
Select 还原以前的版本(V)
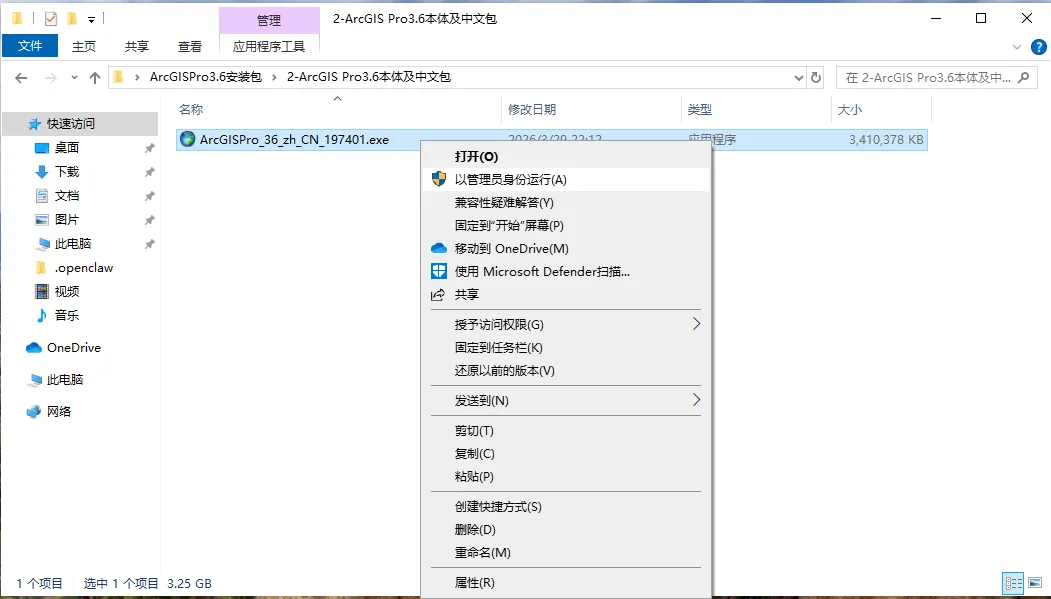[x=566, y=371]
